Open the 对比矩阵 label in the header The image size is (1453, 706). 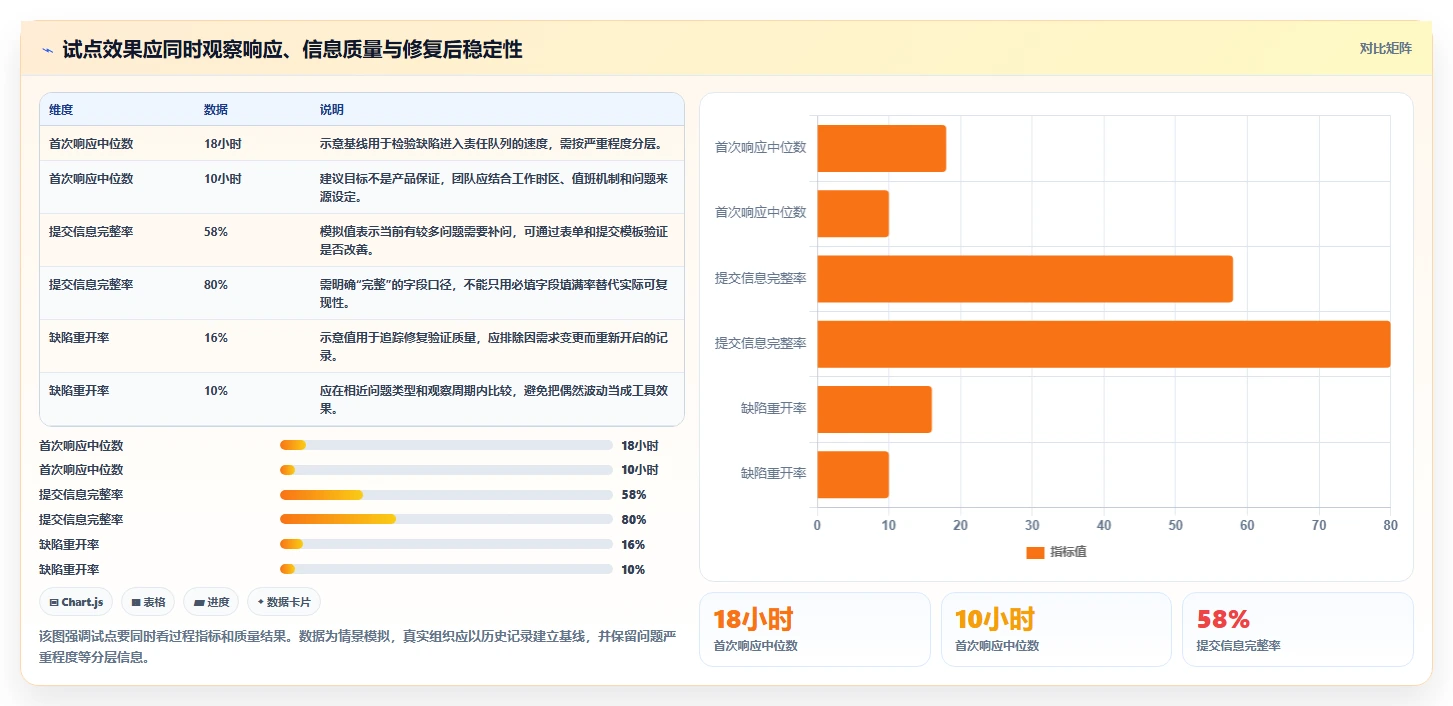1385,48
